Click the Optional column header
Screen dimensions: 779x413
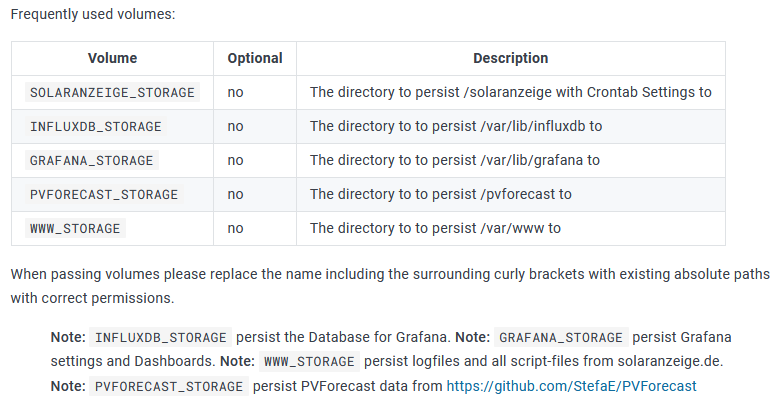(255, 58)
